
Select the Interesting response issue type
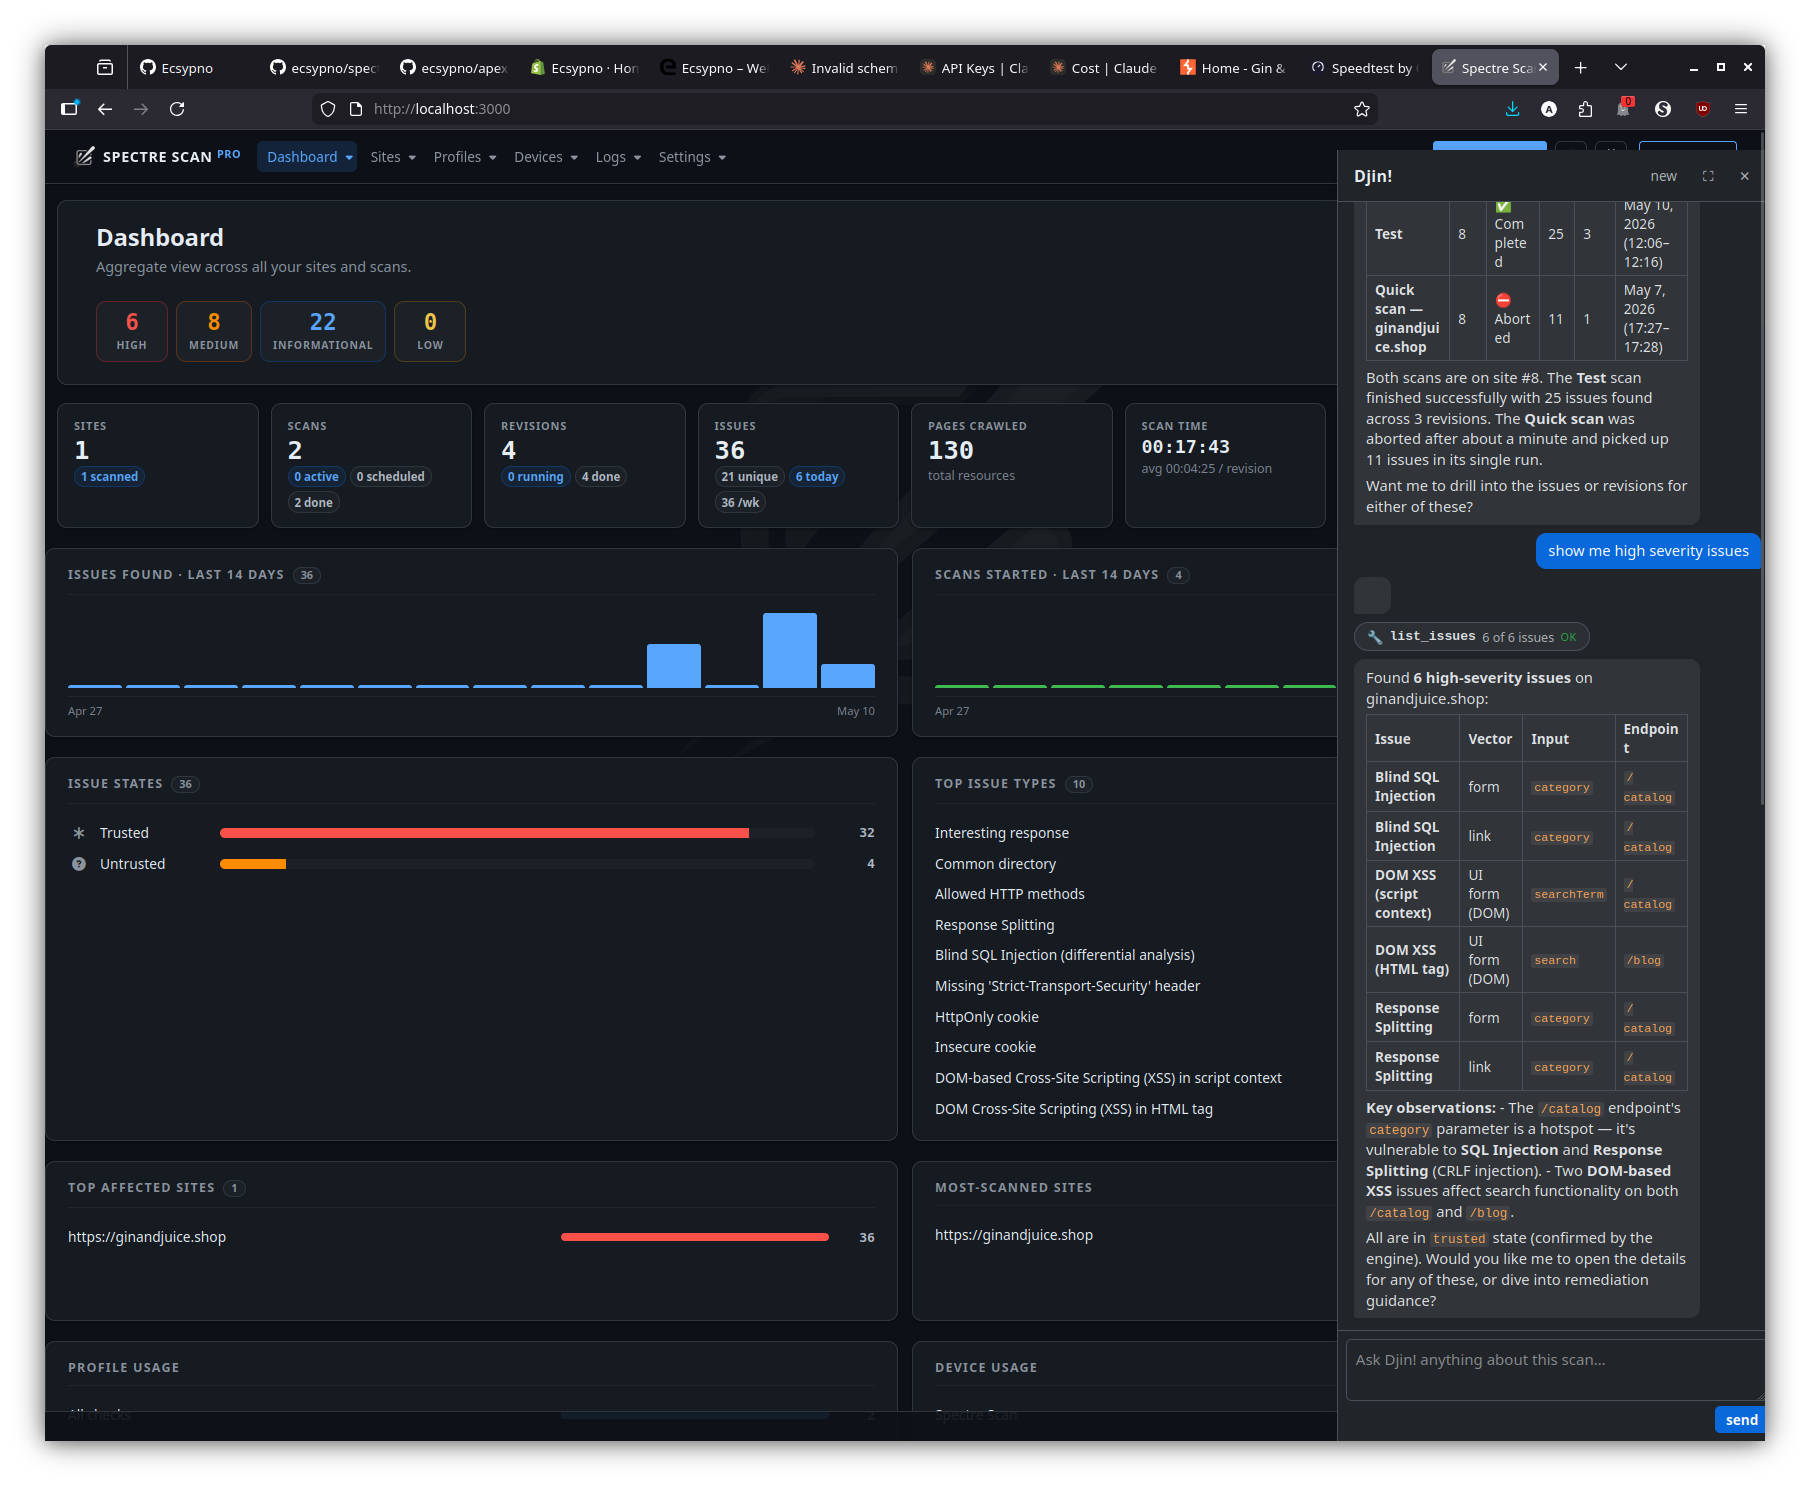1002,833
